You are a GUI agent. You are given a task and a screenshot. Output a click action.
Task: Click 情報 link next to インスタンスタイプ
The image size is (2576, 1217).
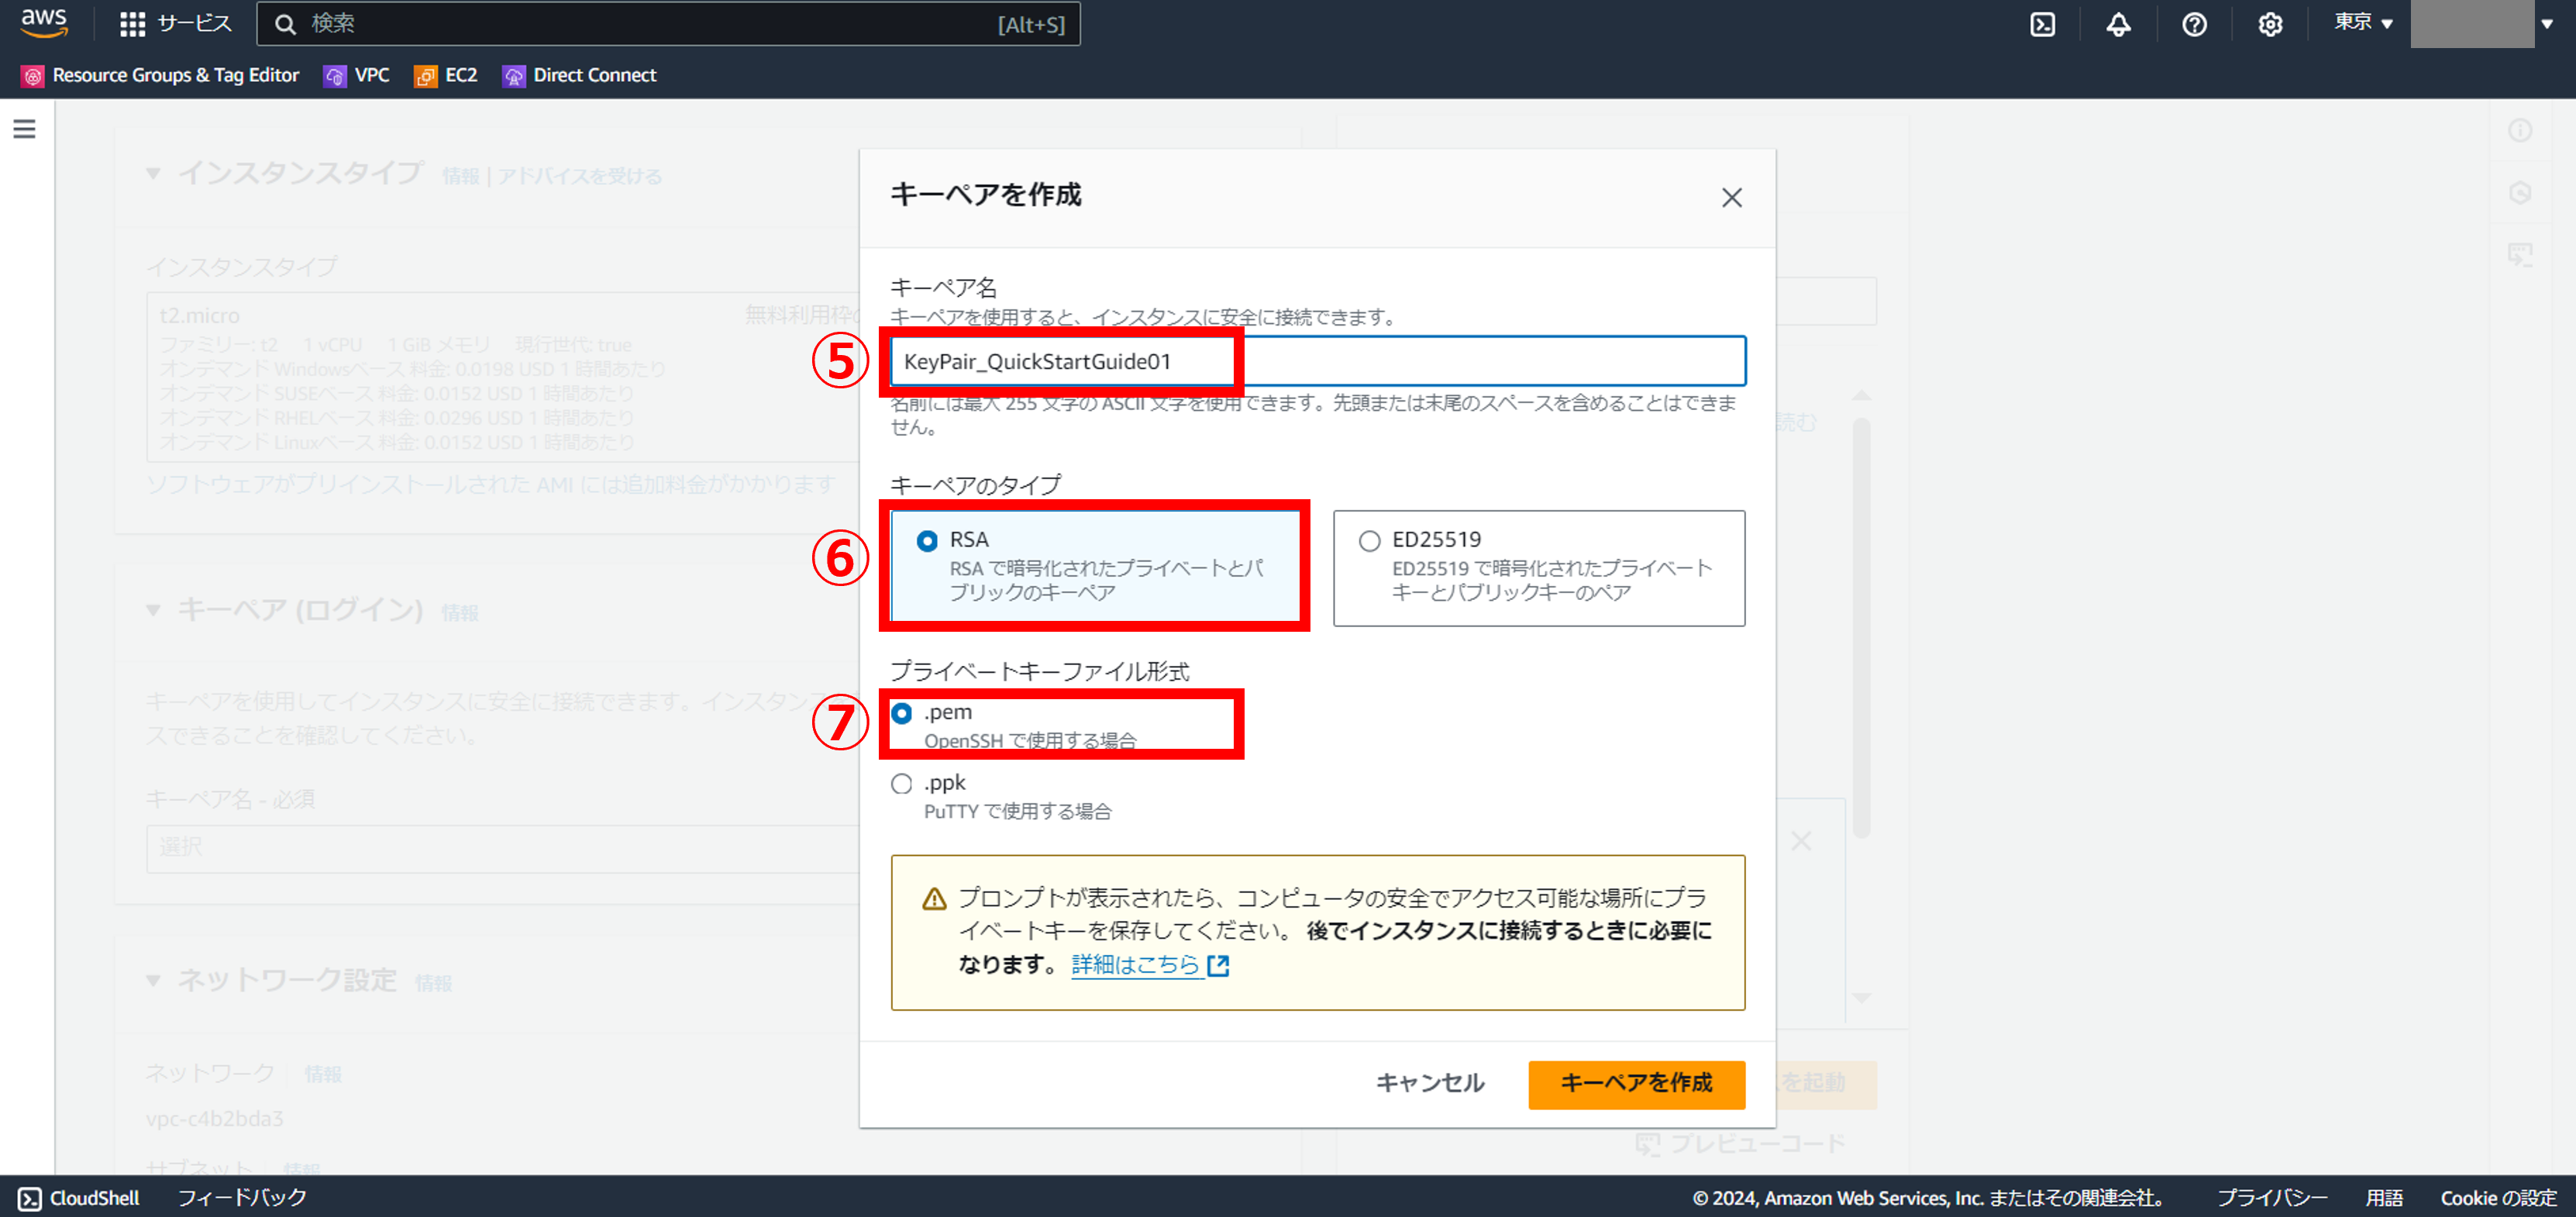click(x=460, y=176)
